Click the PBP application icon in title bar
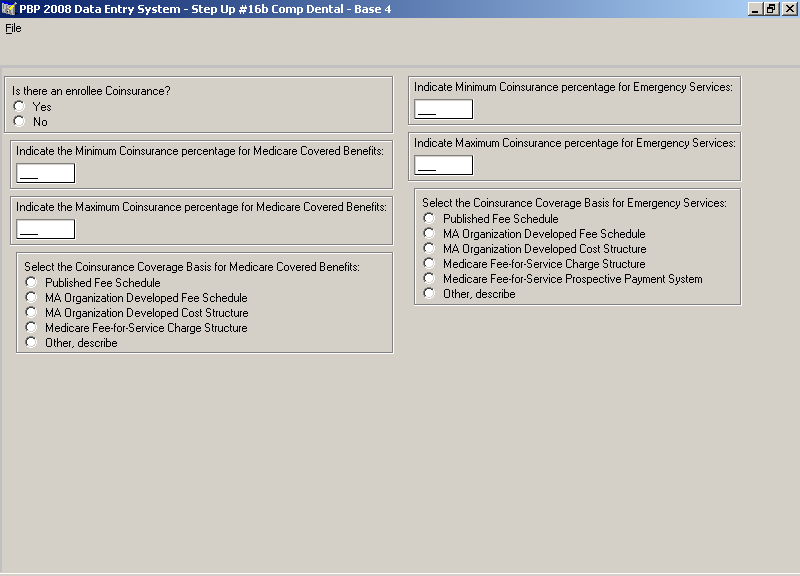This screenshot has width=800, height=576. pyautogui.click(x=9, y=9)
